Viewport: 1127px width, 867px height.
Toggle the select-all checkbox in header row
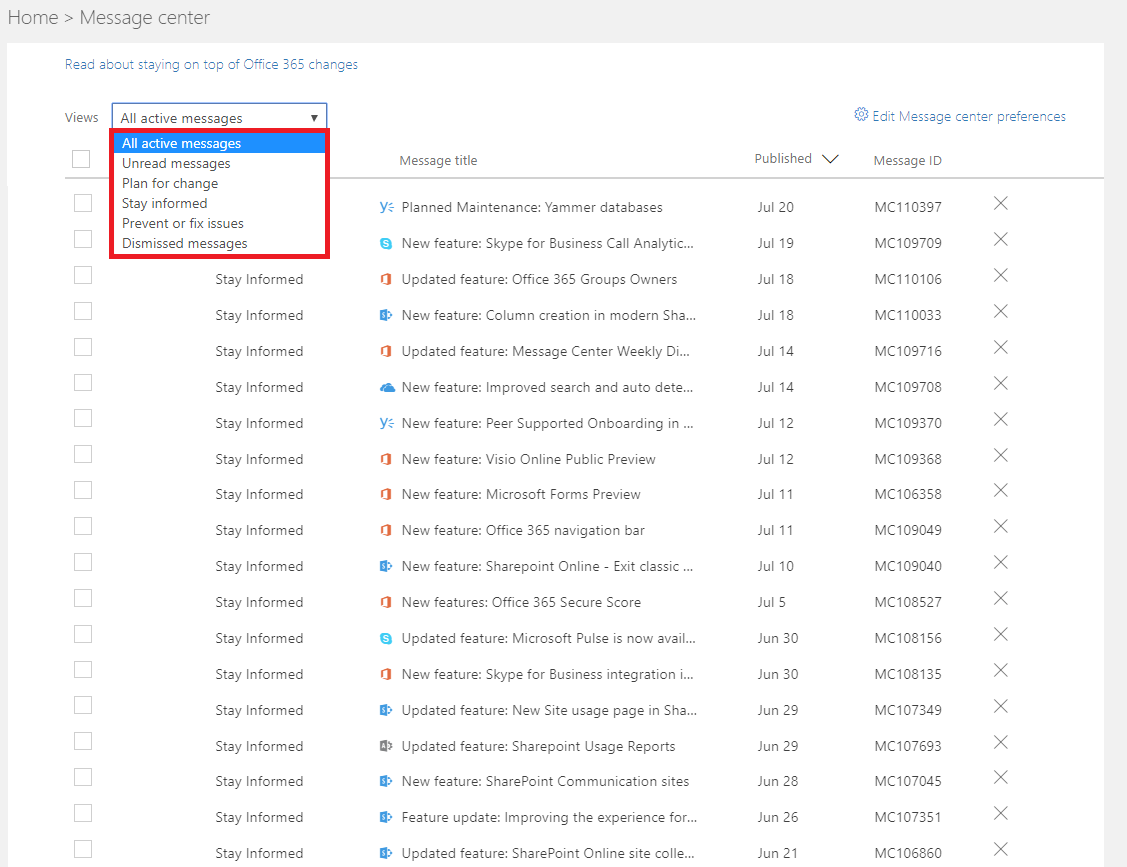coord(81,159)
